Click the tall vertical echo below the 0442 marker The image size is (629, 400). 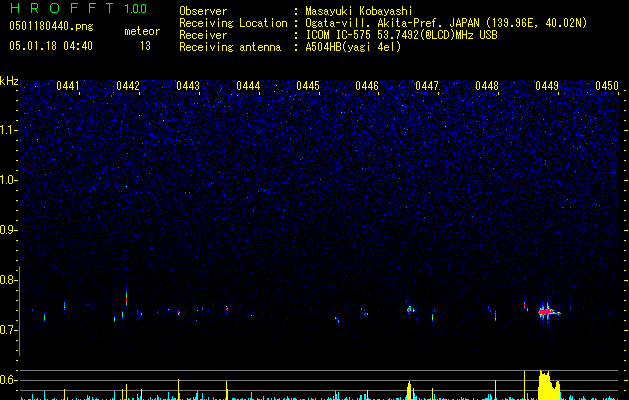tap(126, 296)
